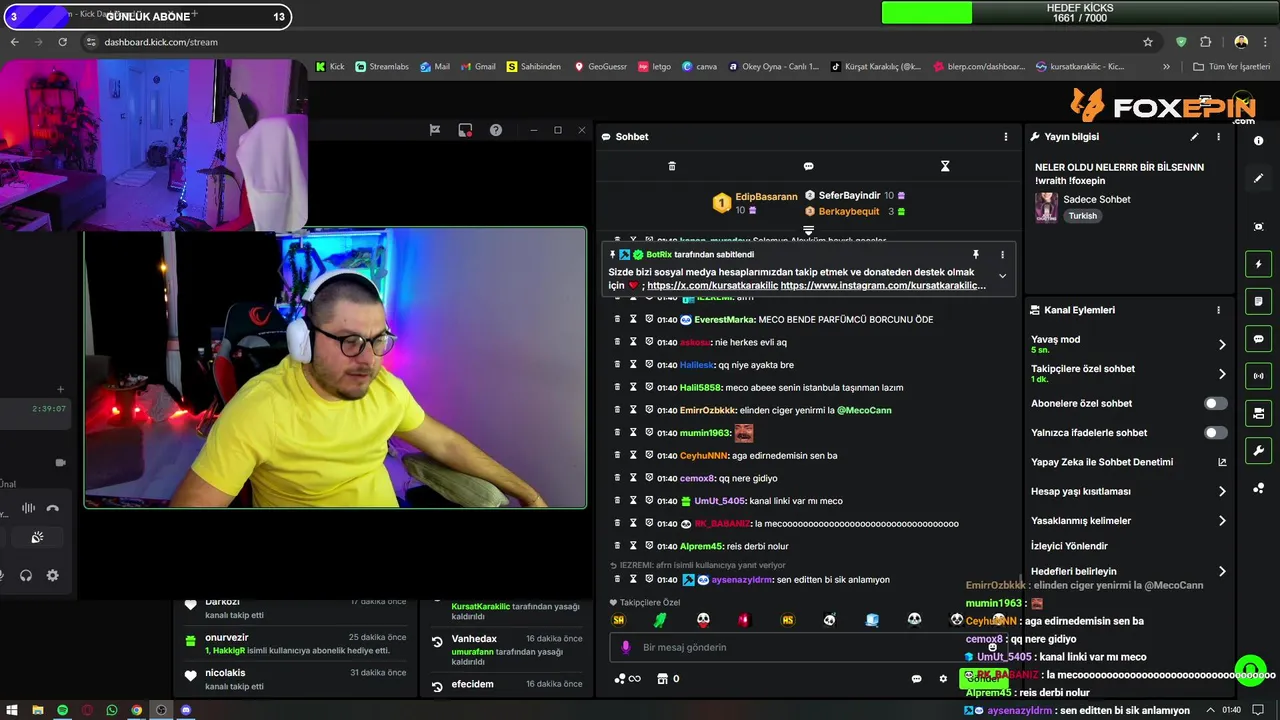
Task: Click username UmUt_5405 in chat
Action: pos(719,501)
